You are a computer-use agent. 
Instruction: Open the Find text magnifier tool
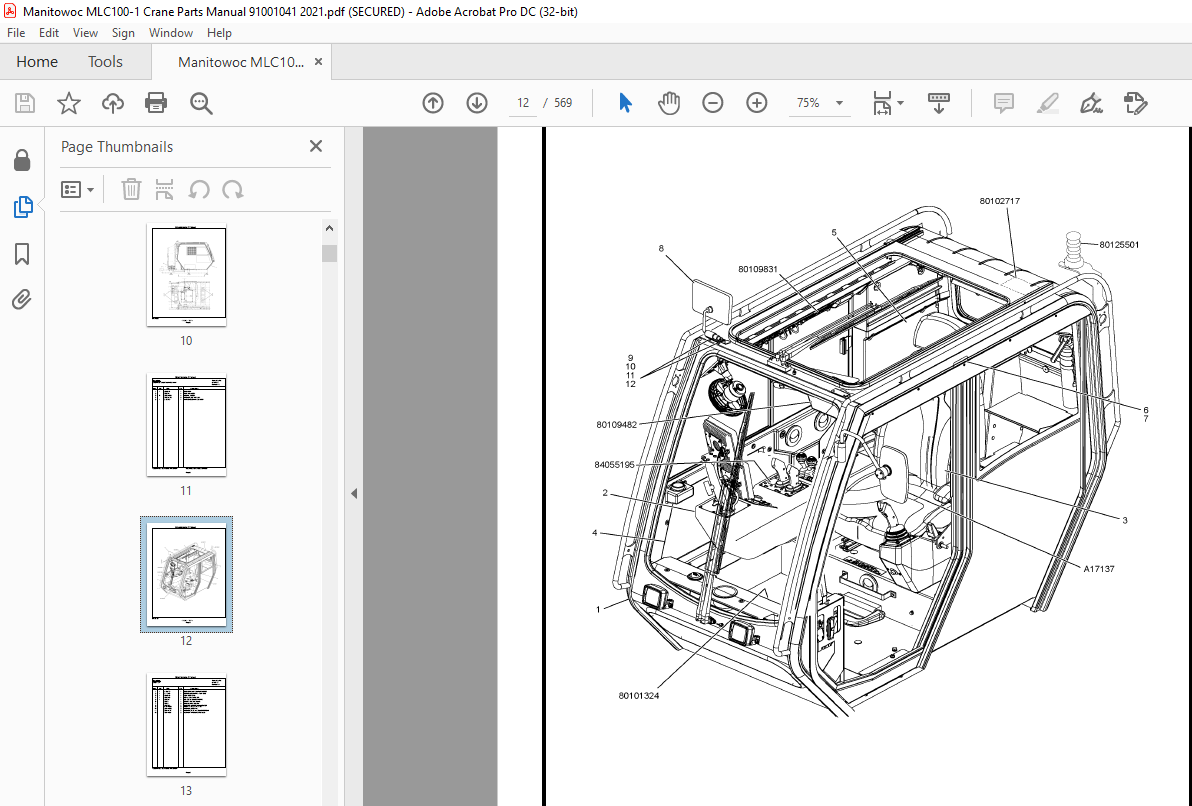[x=201, y=103]
